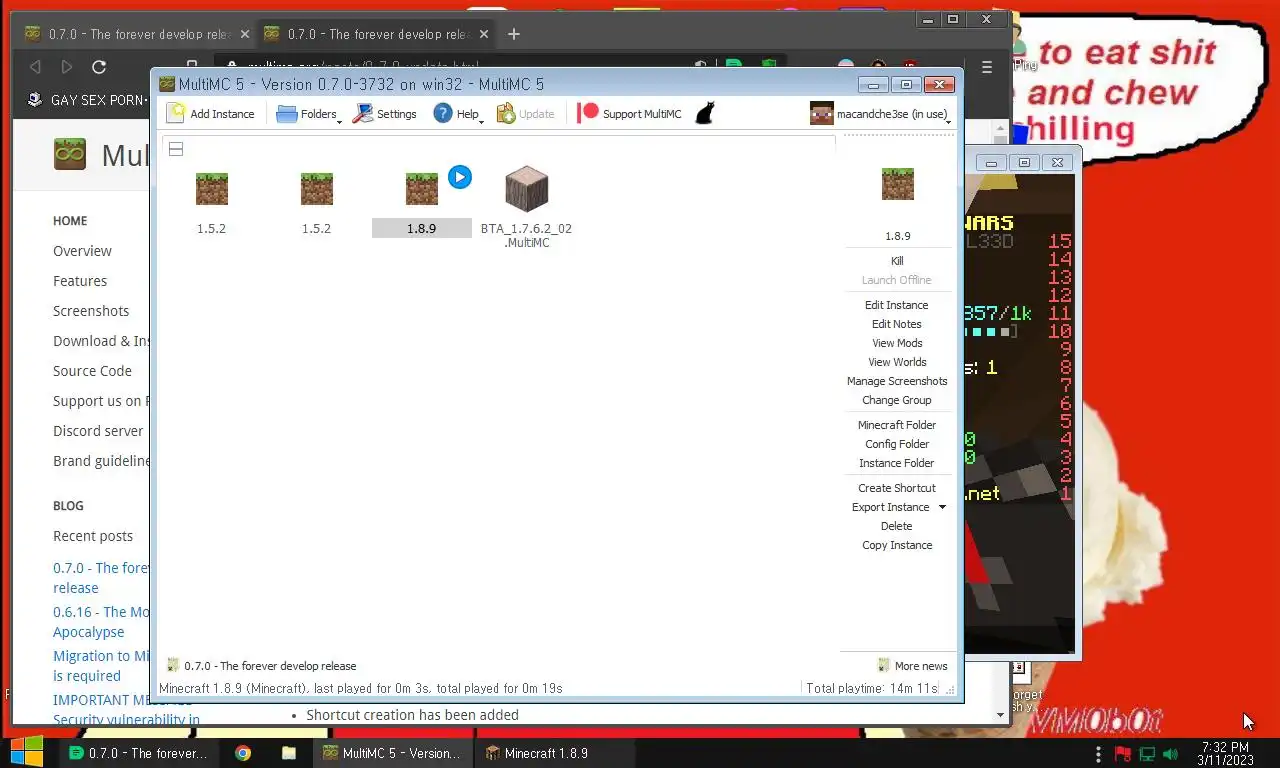Show hidden tray icons via dots
The image size is (1280, 768).
(x=1098, y=753)
